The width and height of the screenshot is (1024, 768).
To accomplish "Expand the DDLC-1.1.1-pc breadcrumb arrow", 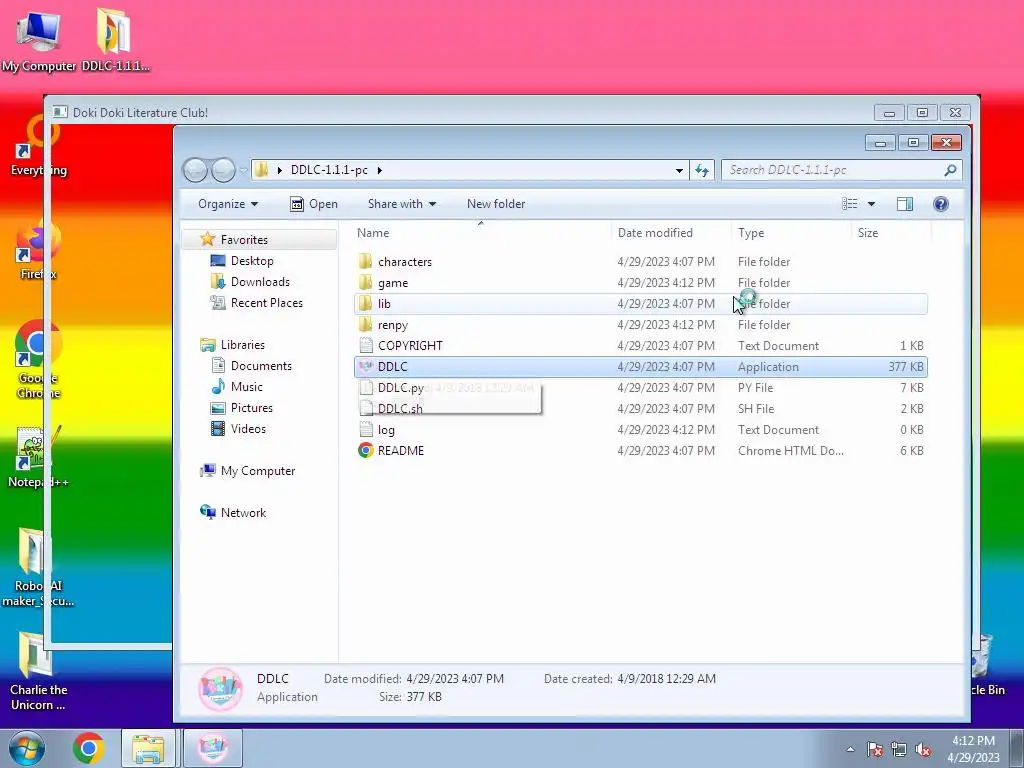I will pos(379,170).
